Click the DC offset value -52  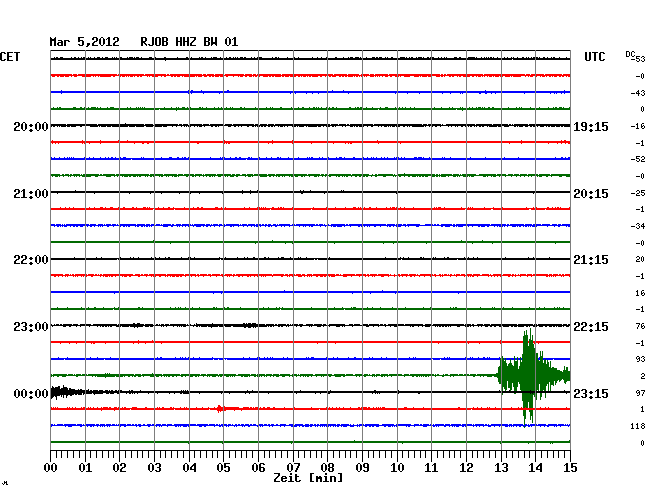pyautogui.click(x=638, y=159)
